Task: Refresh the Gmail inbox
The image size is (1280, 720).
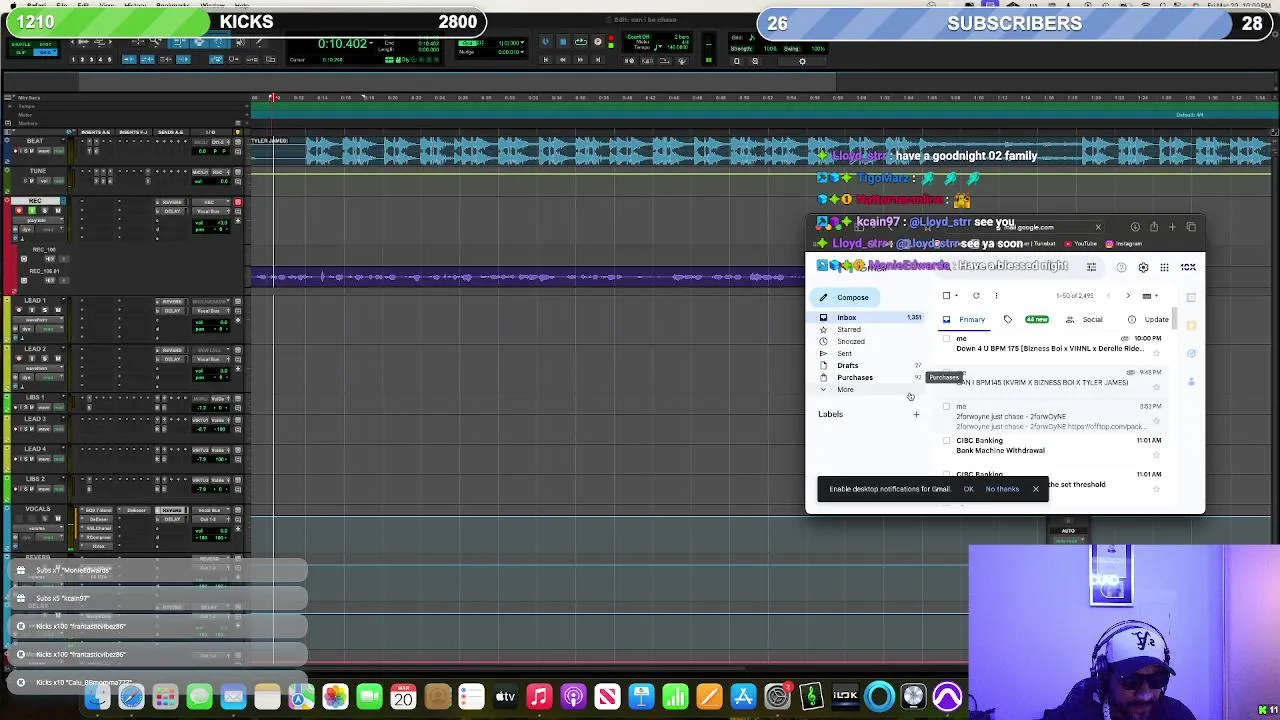Action: [976, 296]
